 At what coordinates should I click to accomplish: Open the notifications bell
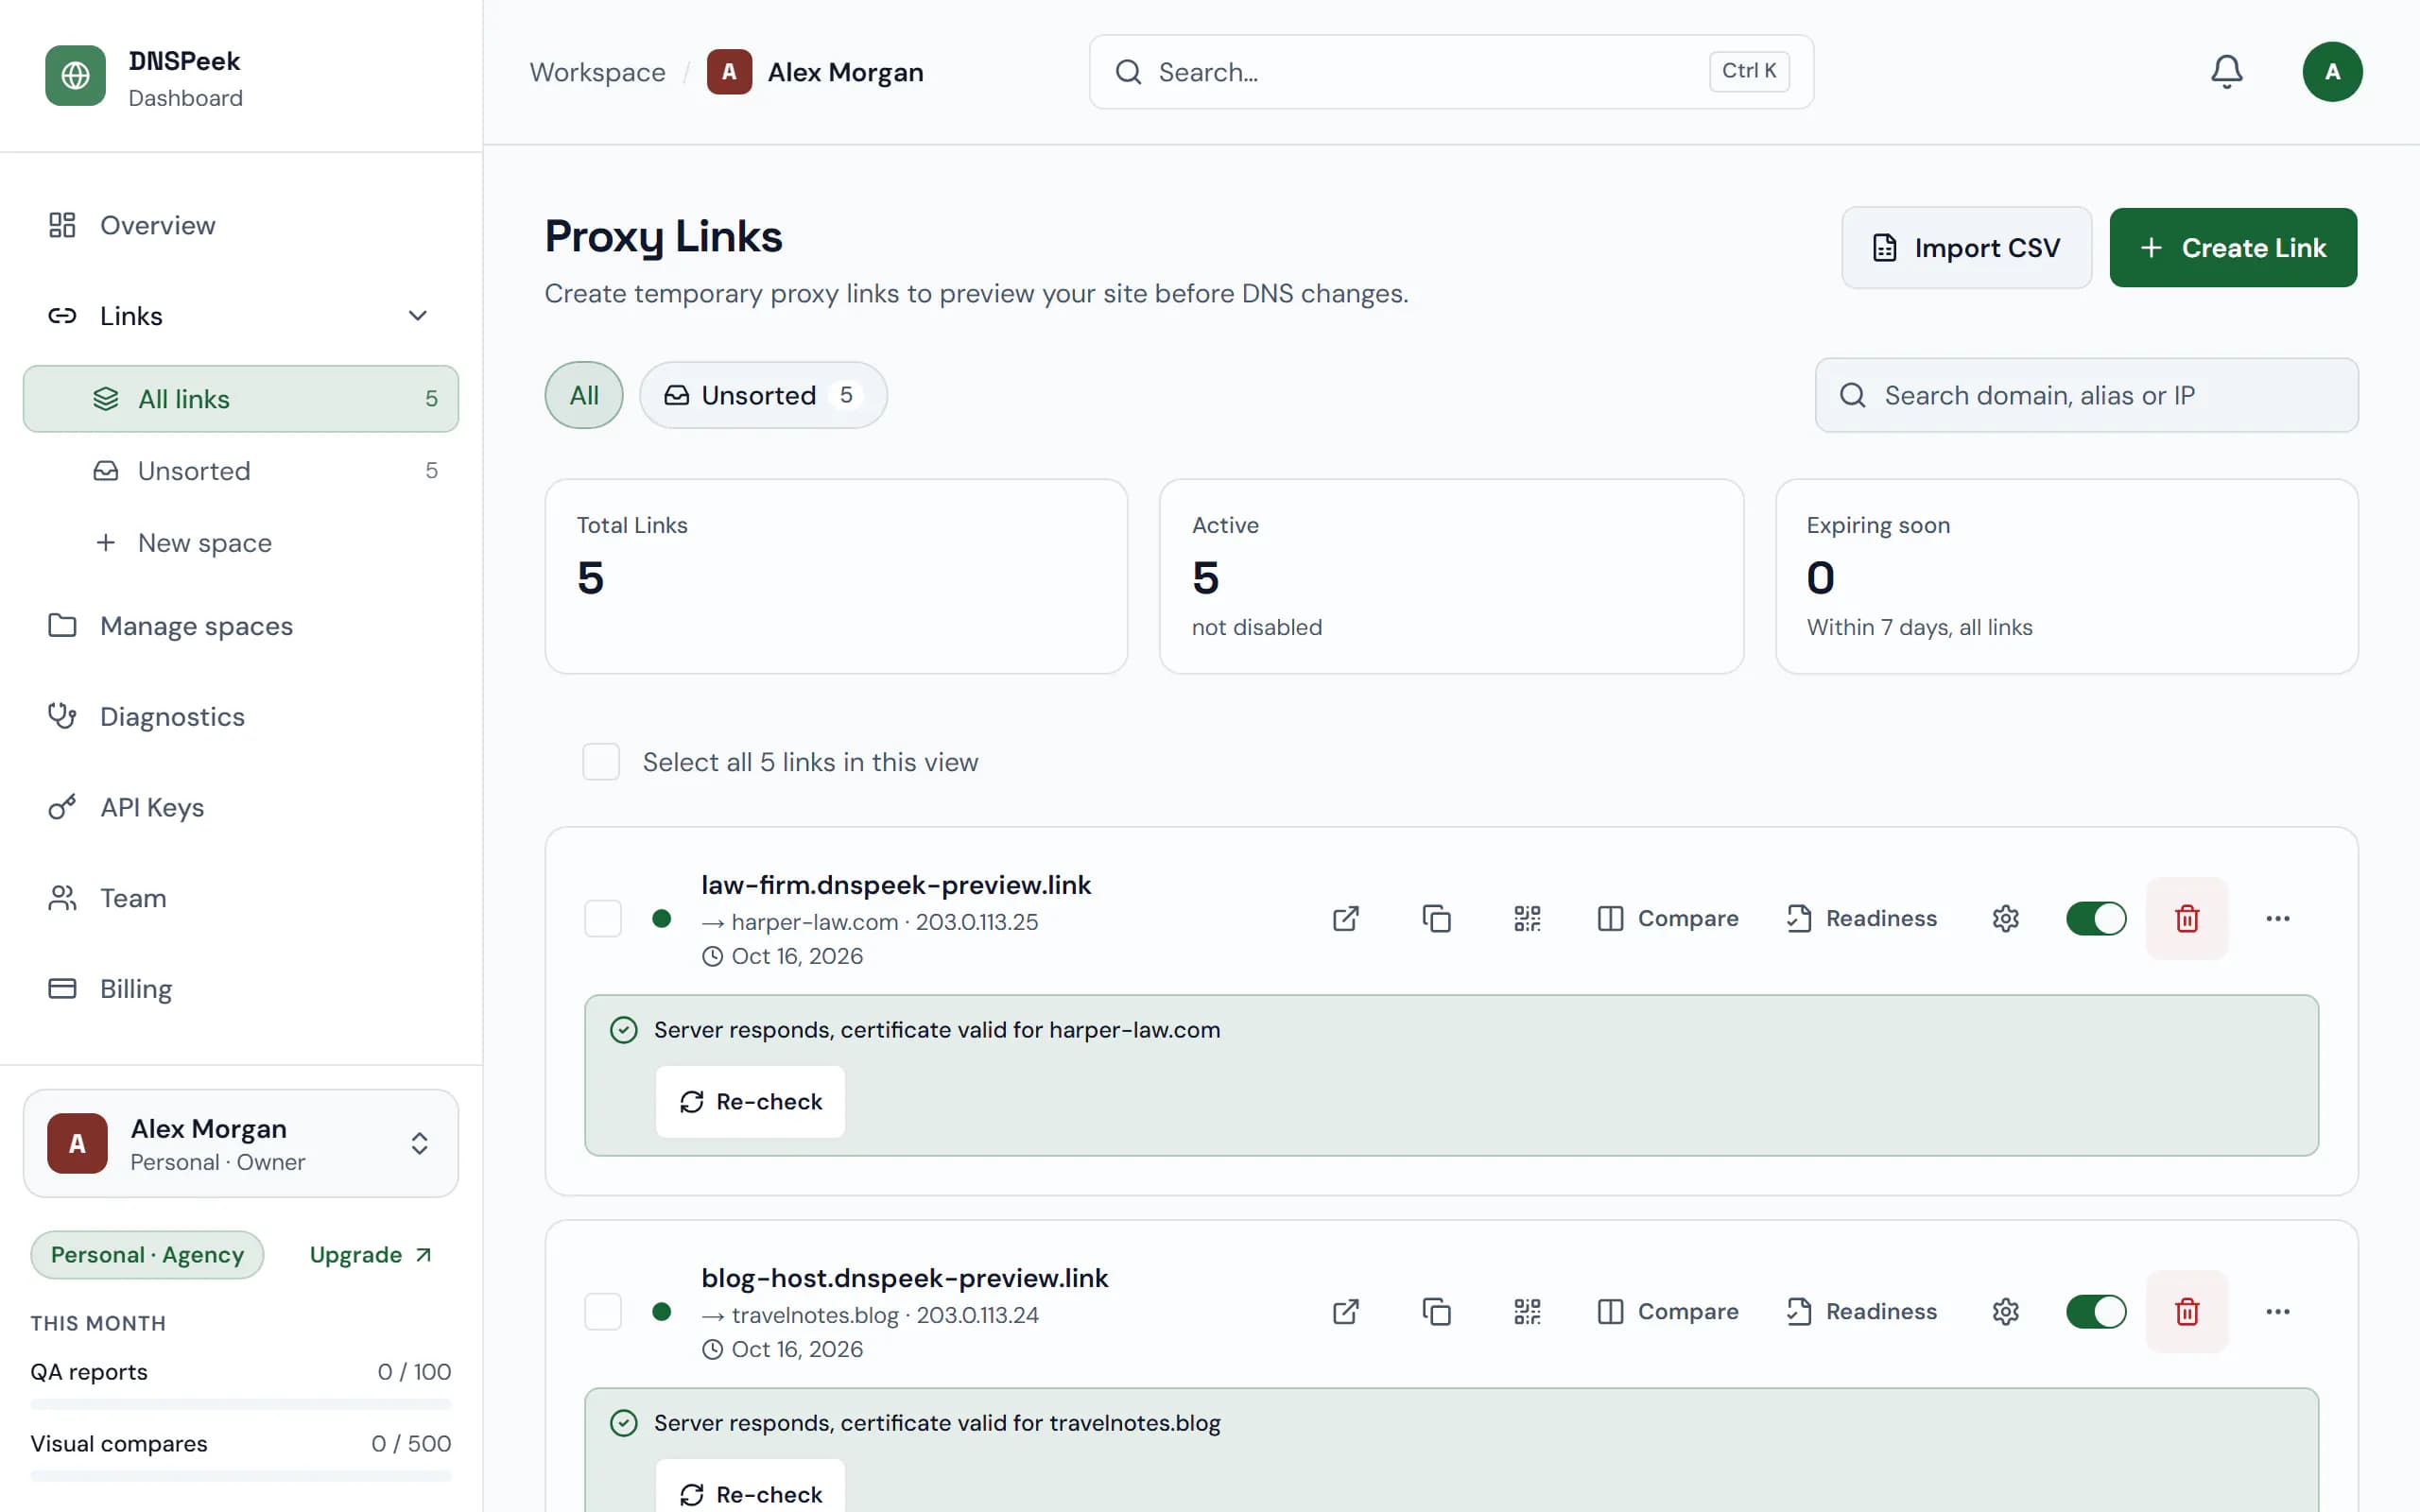click(x=2226, y=72)
